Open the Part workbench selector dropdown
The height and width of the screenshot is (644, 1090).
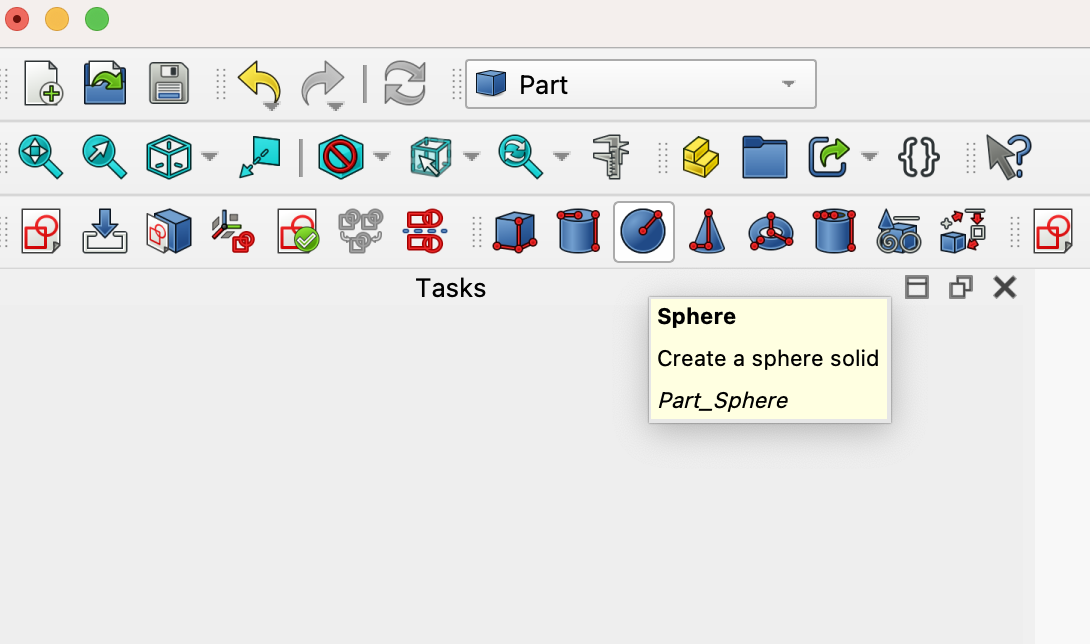[787, 84]
